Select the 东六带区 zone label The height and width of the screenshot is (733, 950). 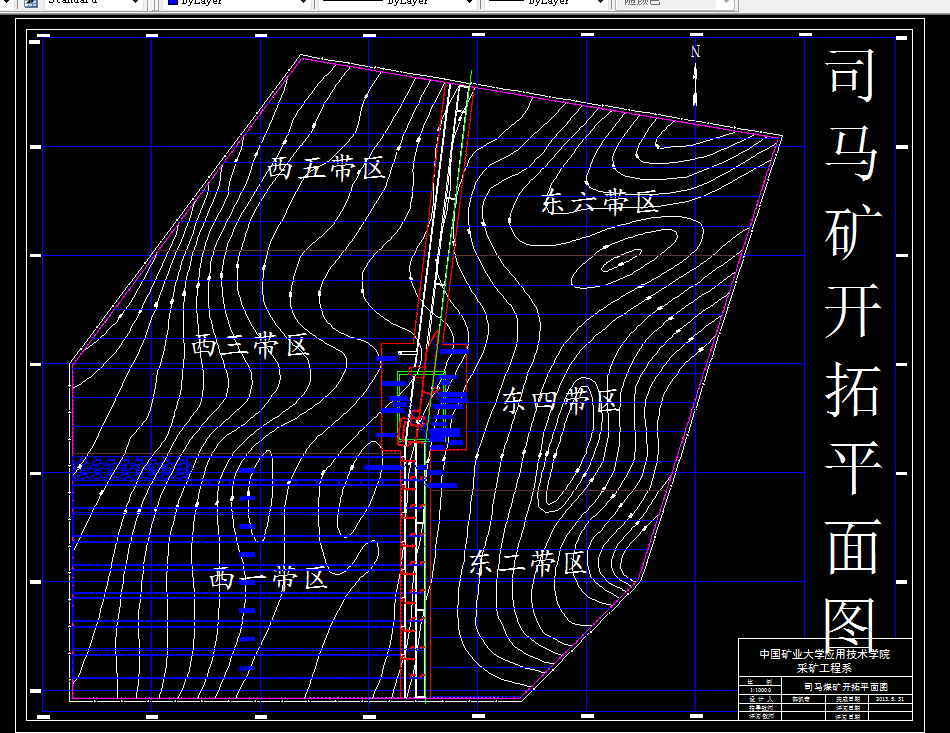[x=600, y=202]
